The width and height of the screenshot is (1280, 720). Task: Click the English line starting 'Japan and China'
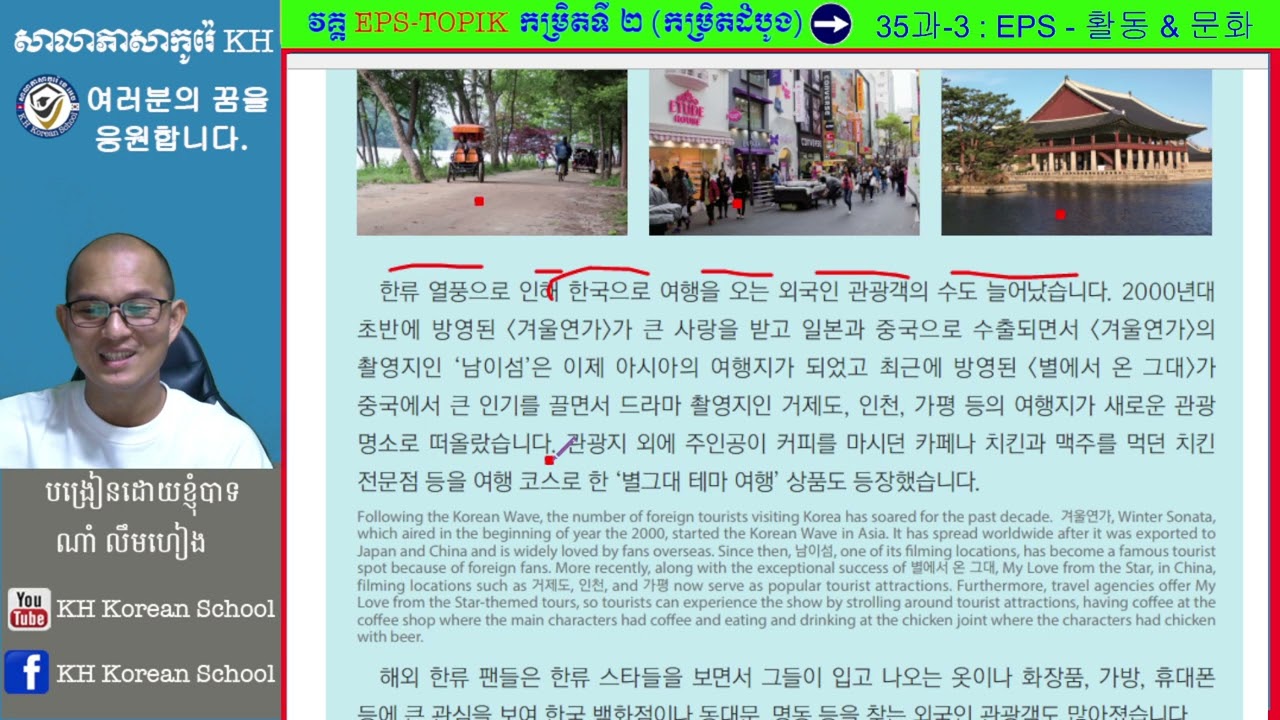pos(786,551)
